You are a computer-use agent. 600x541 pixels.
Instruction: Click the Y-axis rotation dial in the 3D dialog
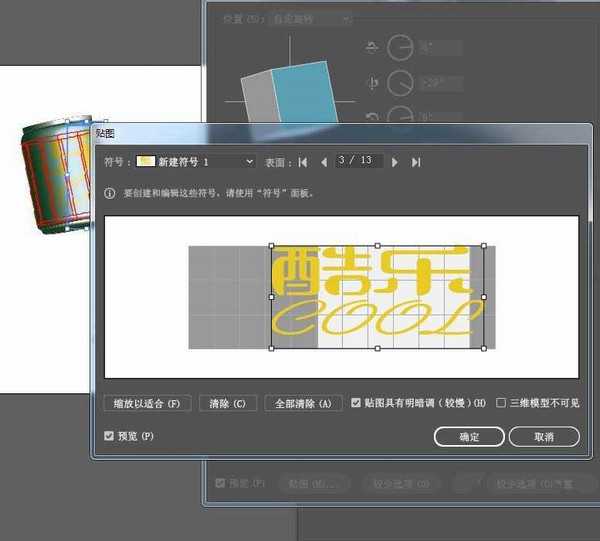[x=400, y=83]
